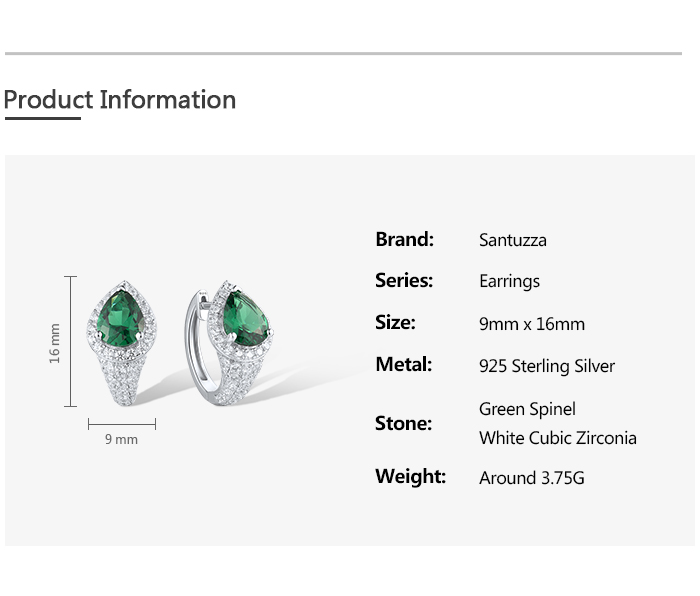Click the Stone: label
Viewport: 700px width, 596px height.
pos(403,423)
